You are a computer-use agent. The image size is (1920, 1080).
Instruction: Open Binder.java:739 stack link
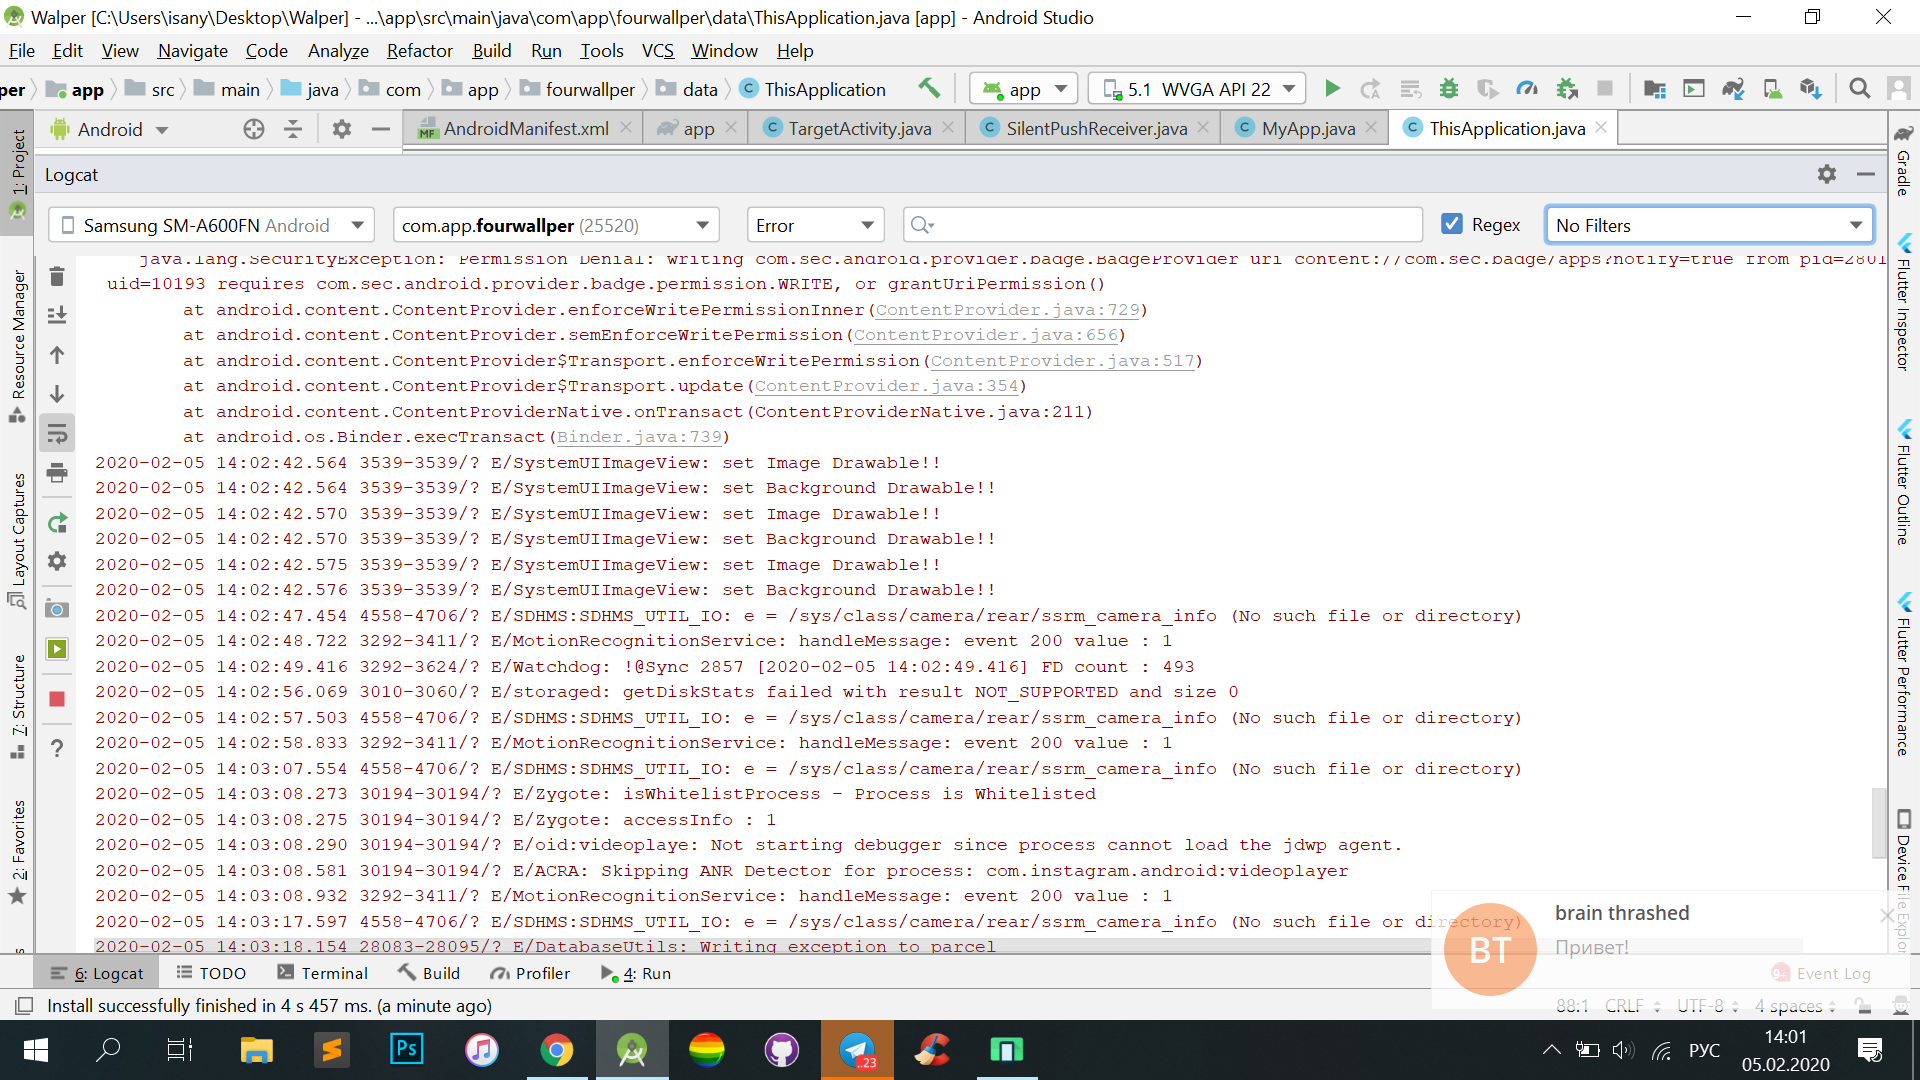(639, 437)
